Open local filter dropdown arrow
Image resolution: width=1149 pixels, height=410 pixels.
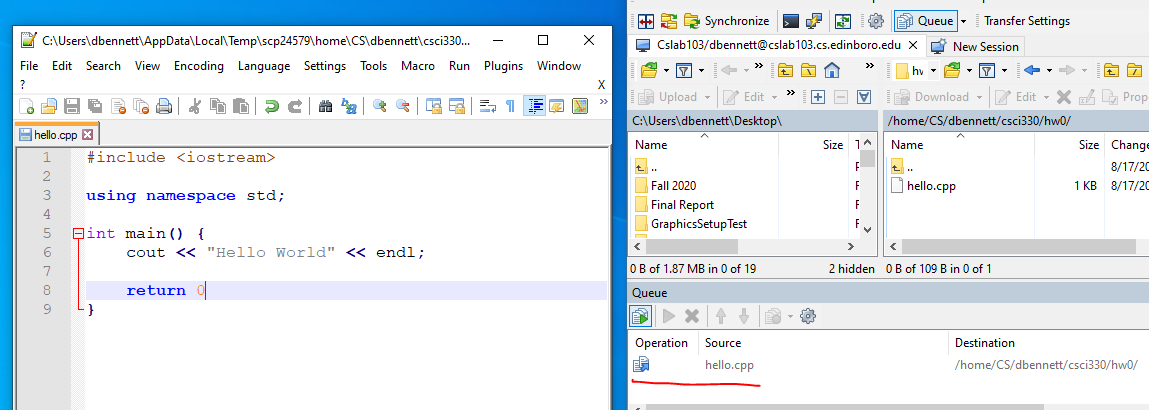701,71
